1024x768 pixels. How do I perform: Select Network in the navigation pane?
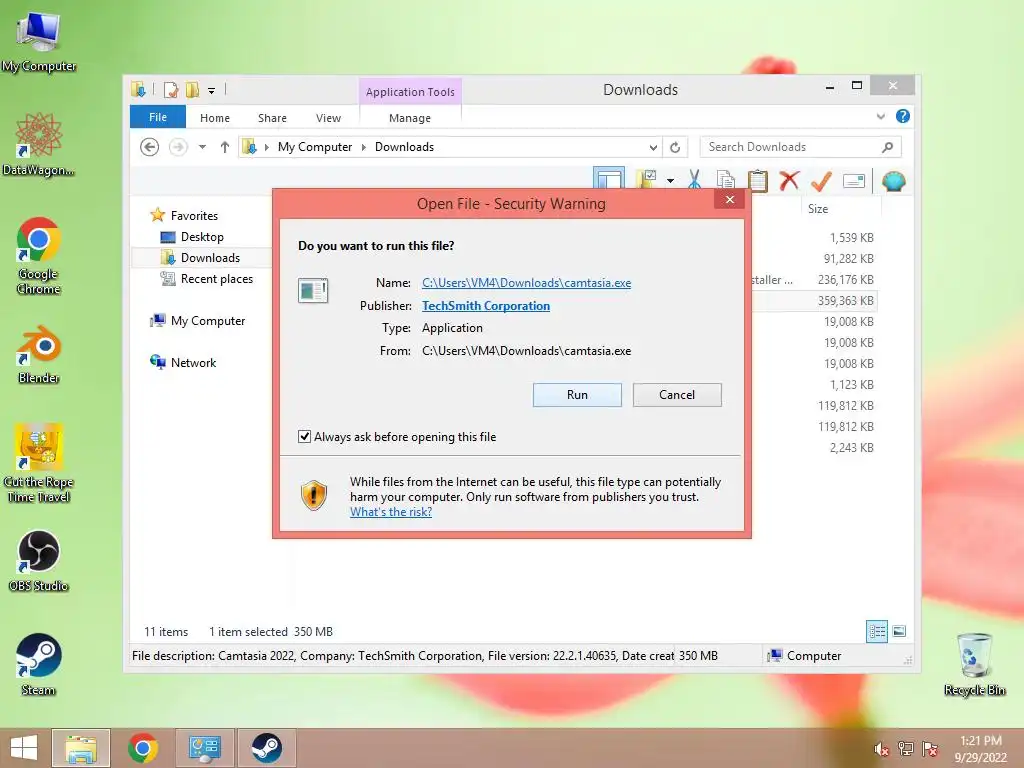click(x=193, y=362)
